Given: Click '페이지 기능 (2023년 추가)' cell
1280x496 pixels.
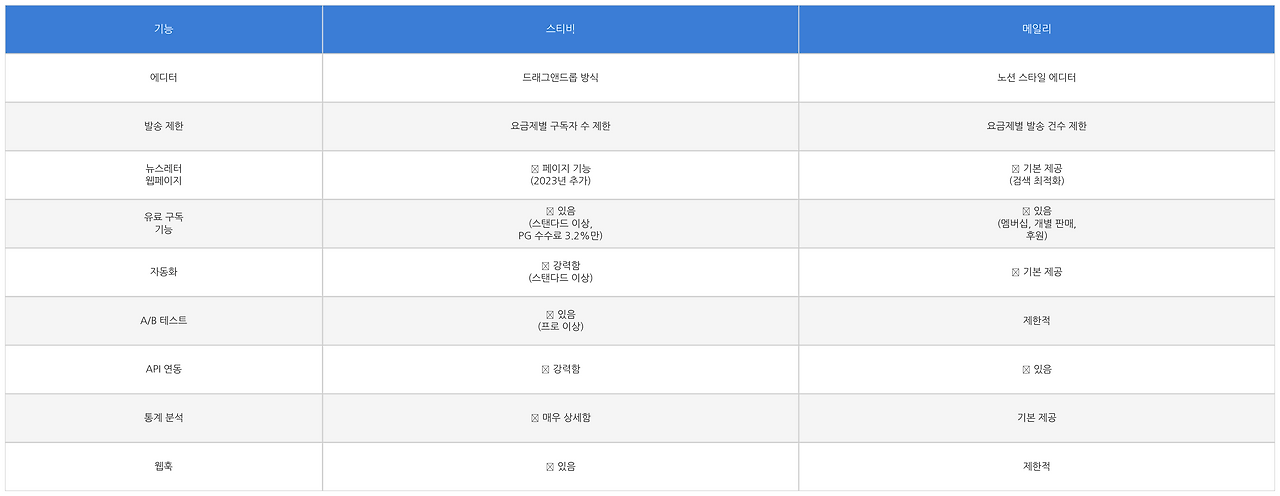Looking at the screenshot, I should [560, 175].
